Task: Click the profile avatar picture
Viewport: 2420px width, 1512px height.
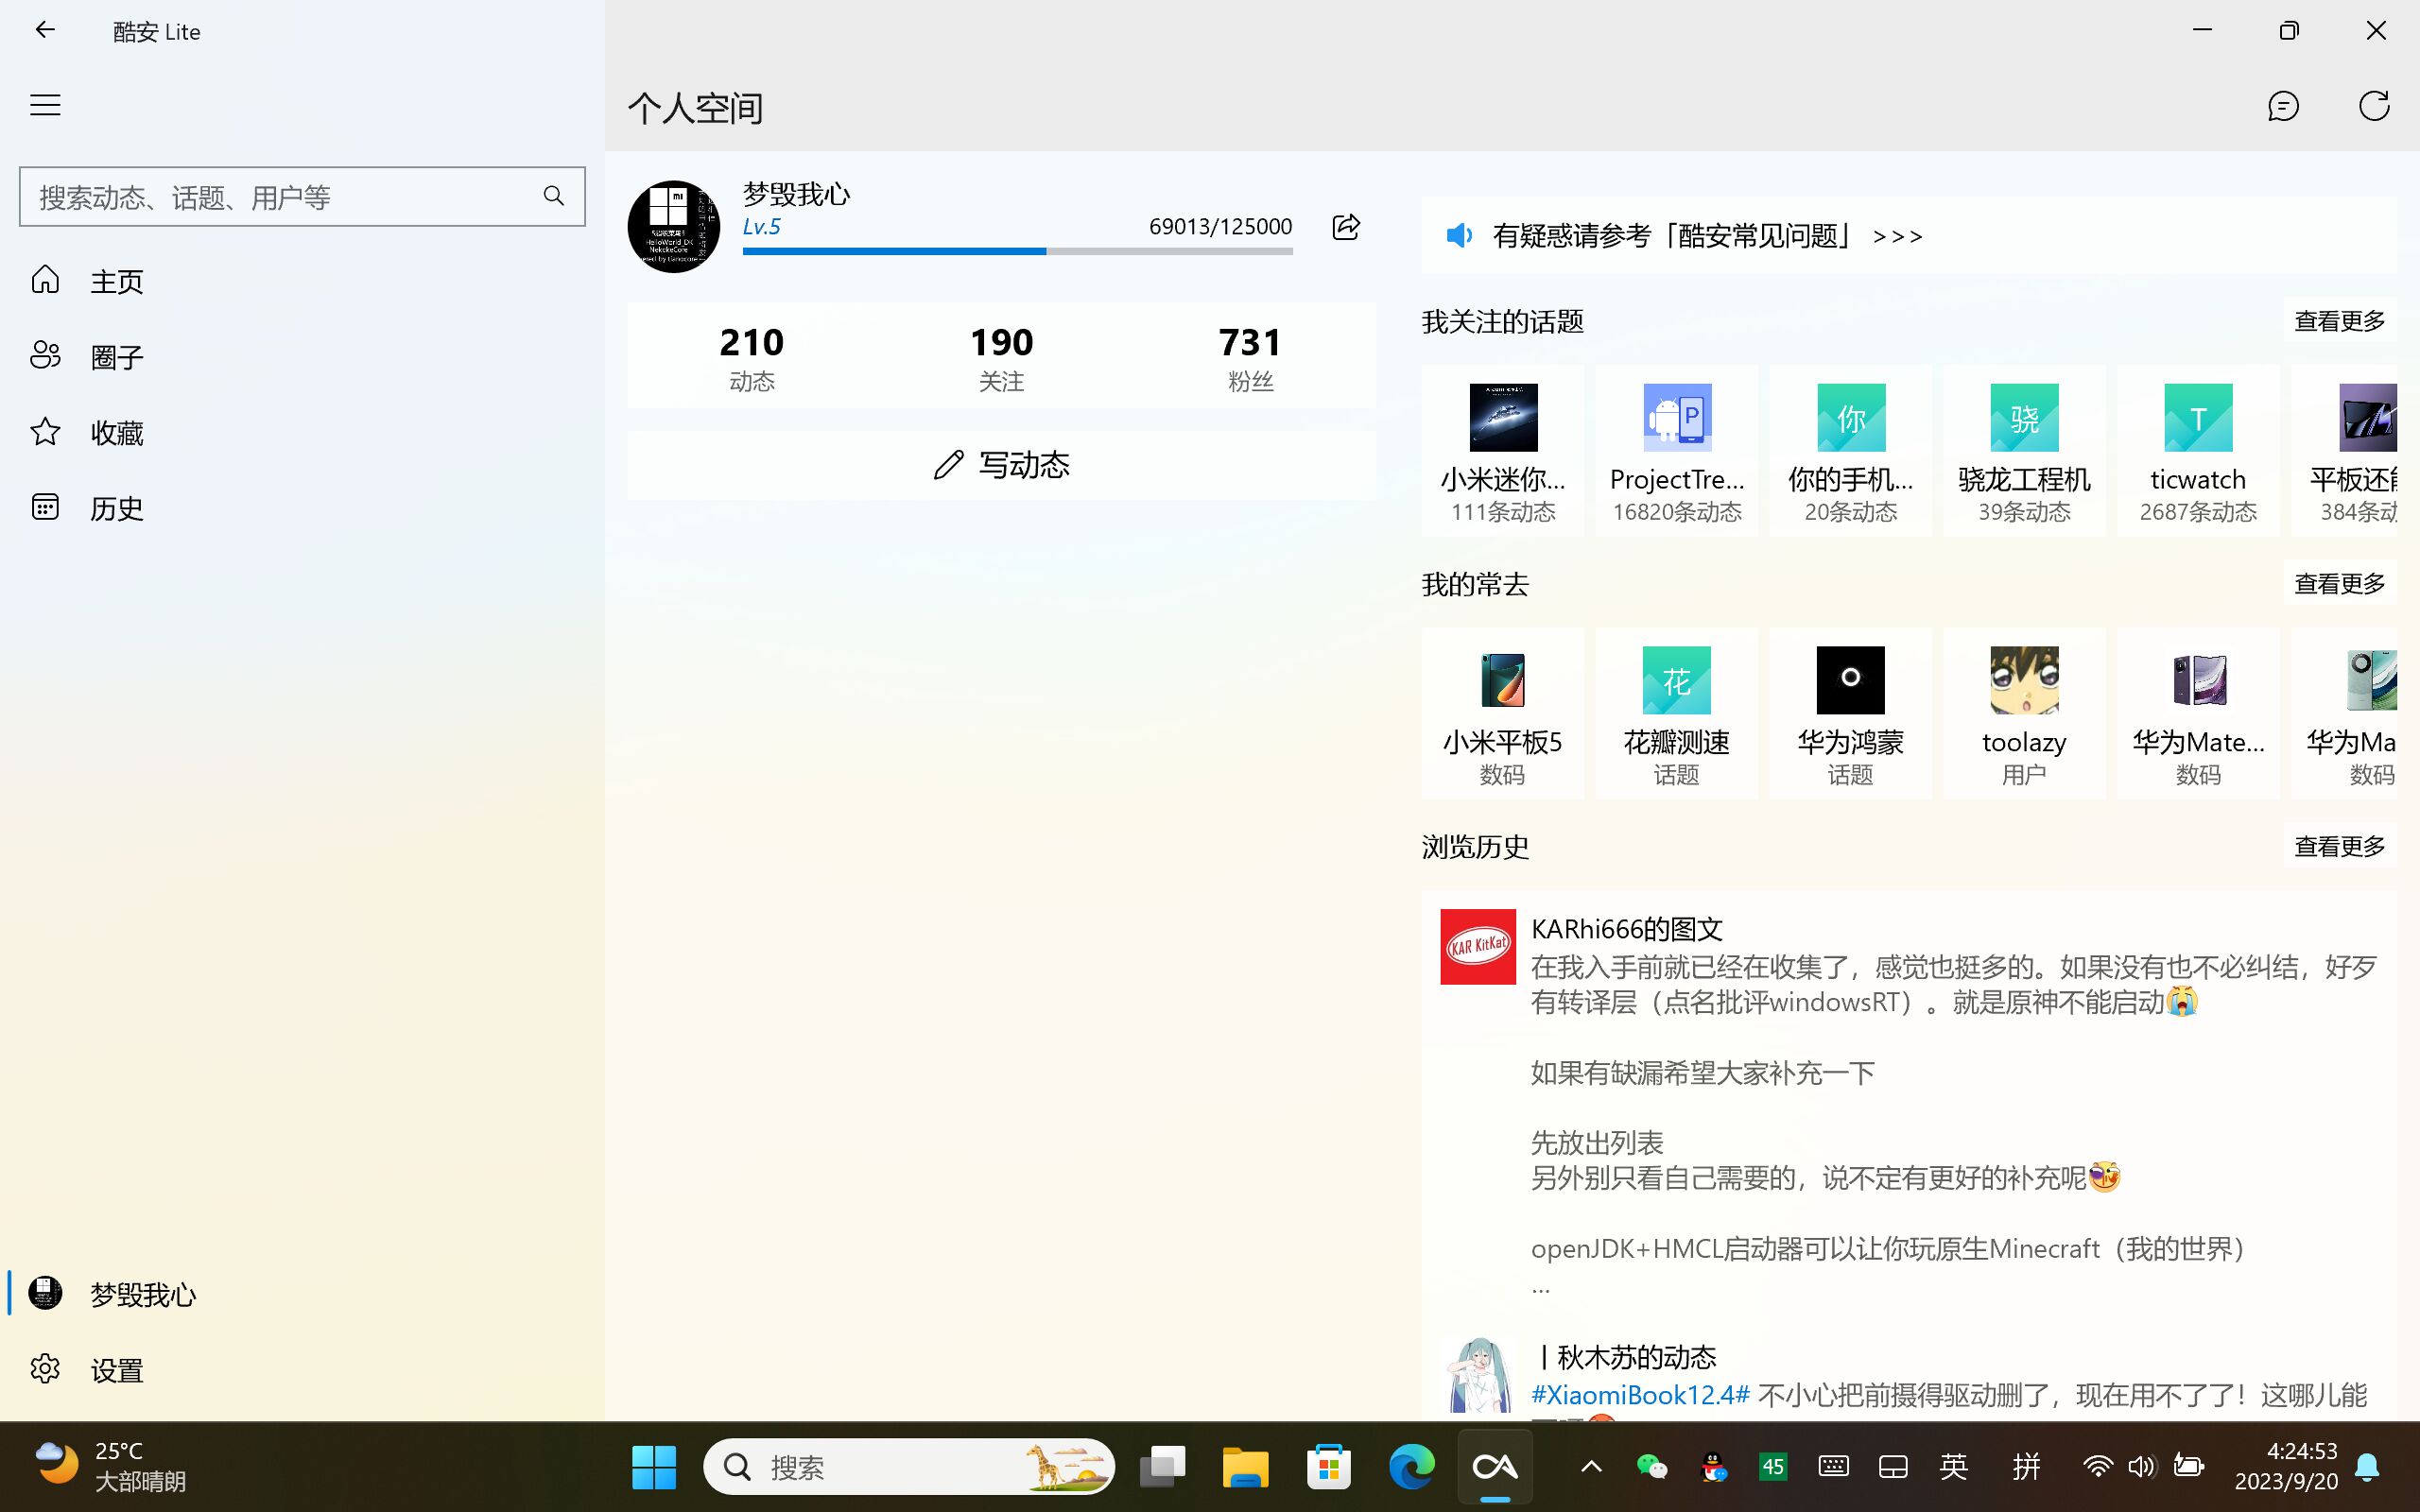Action: (x=674, y=227)
